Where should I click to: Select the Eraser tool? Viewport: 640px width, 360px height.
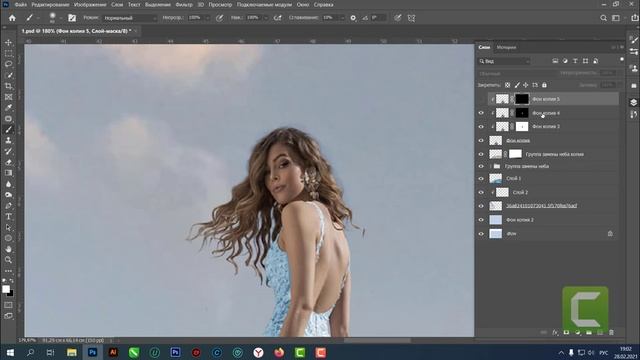8,162
